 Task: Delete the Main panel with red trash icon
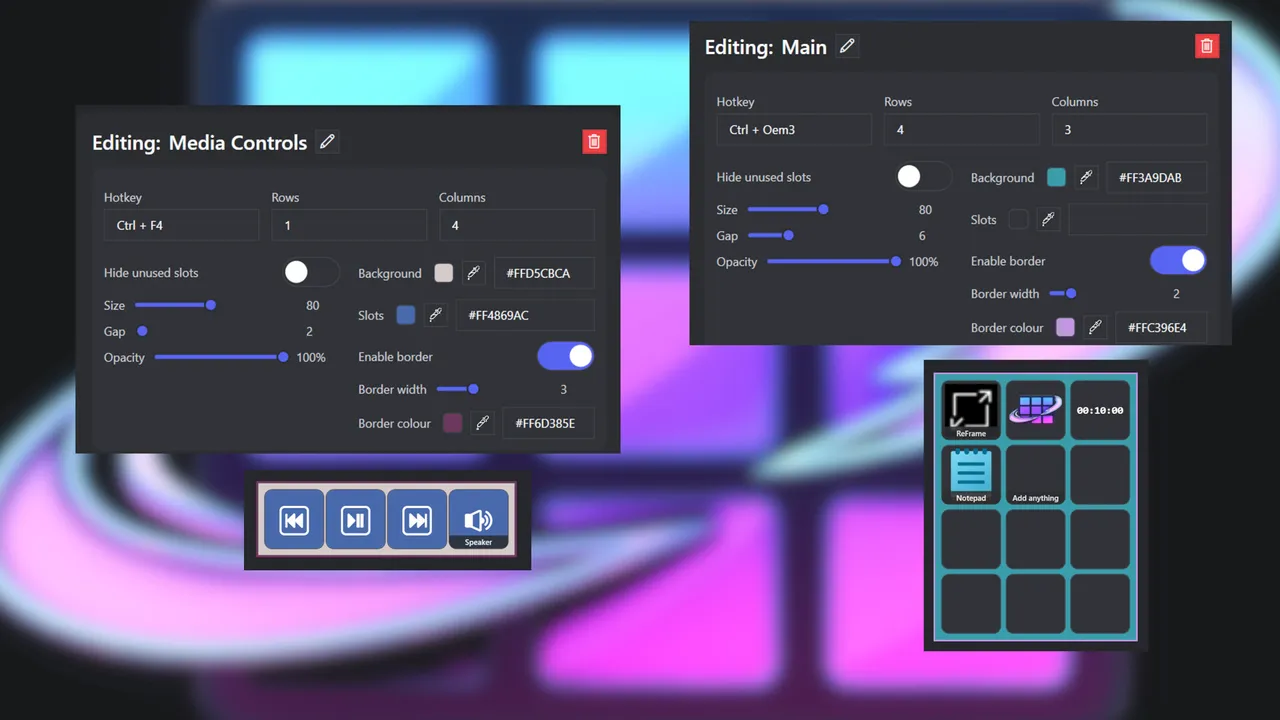pos(1207,46)
